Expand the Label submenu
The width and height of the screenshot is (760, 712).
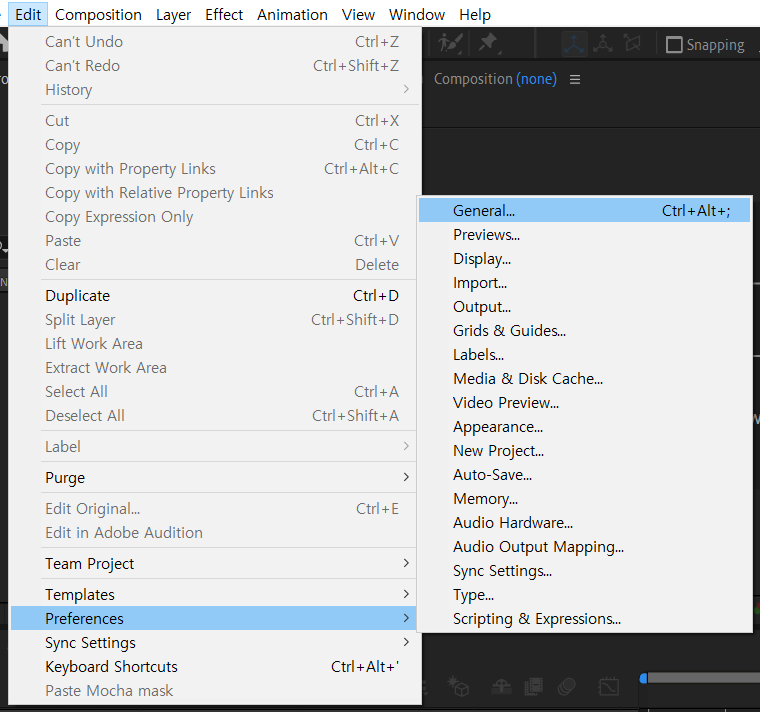point(214,446)
